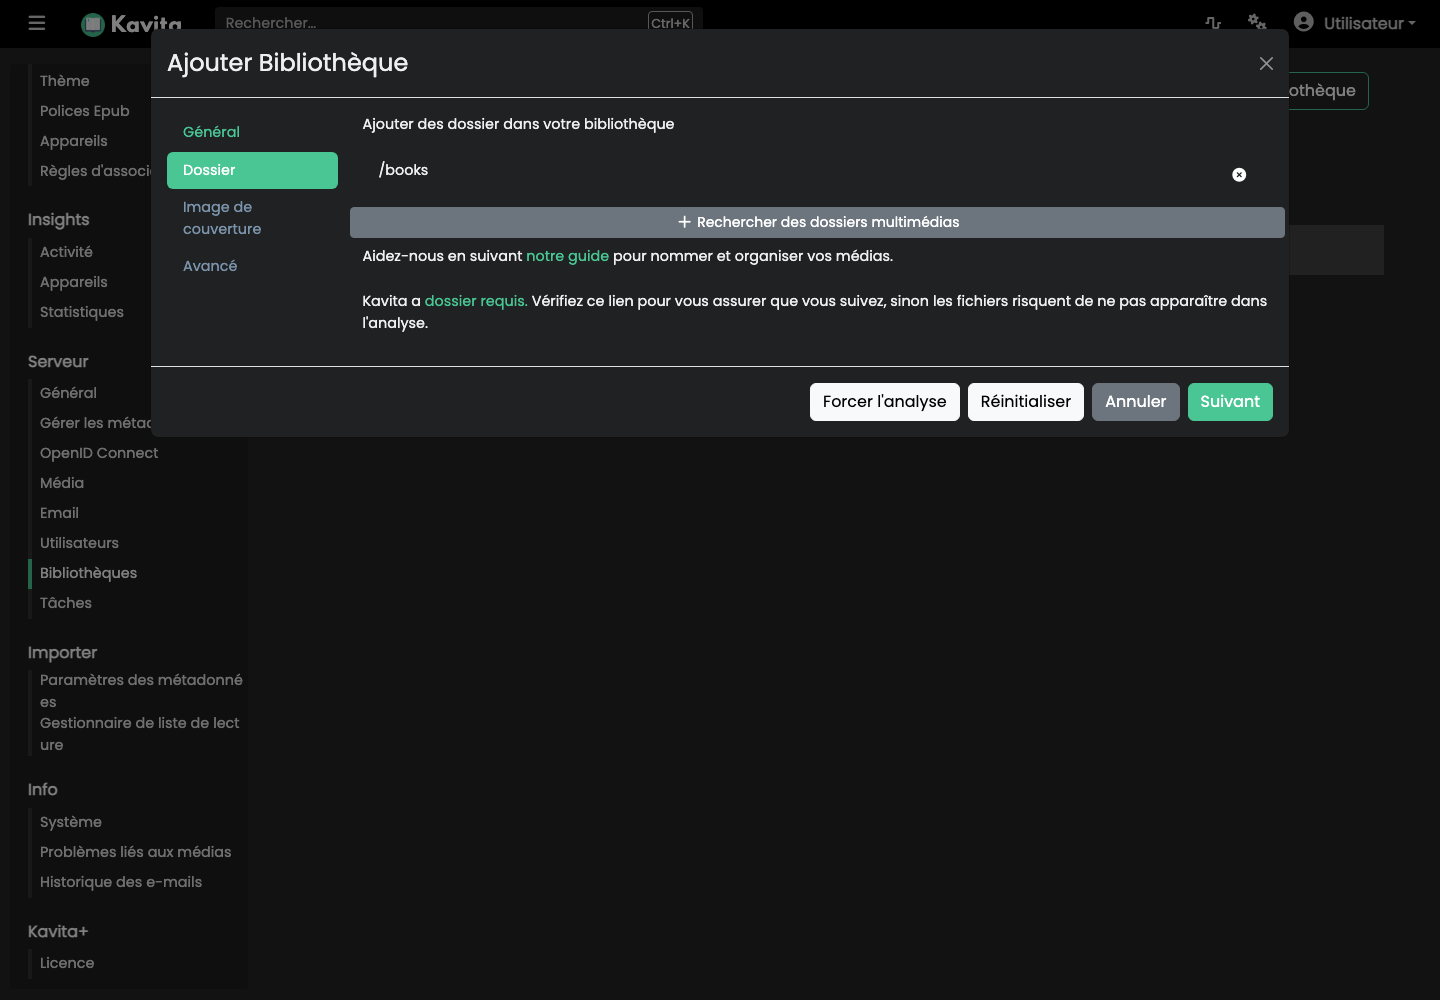Open the Utilisateur account dropdown
This screenshot has height=1000, width=1440.
tap(1355, 23)
